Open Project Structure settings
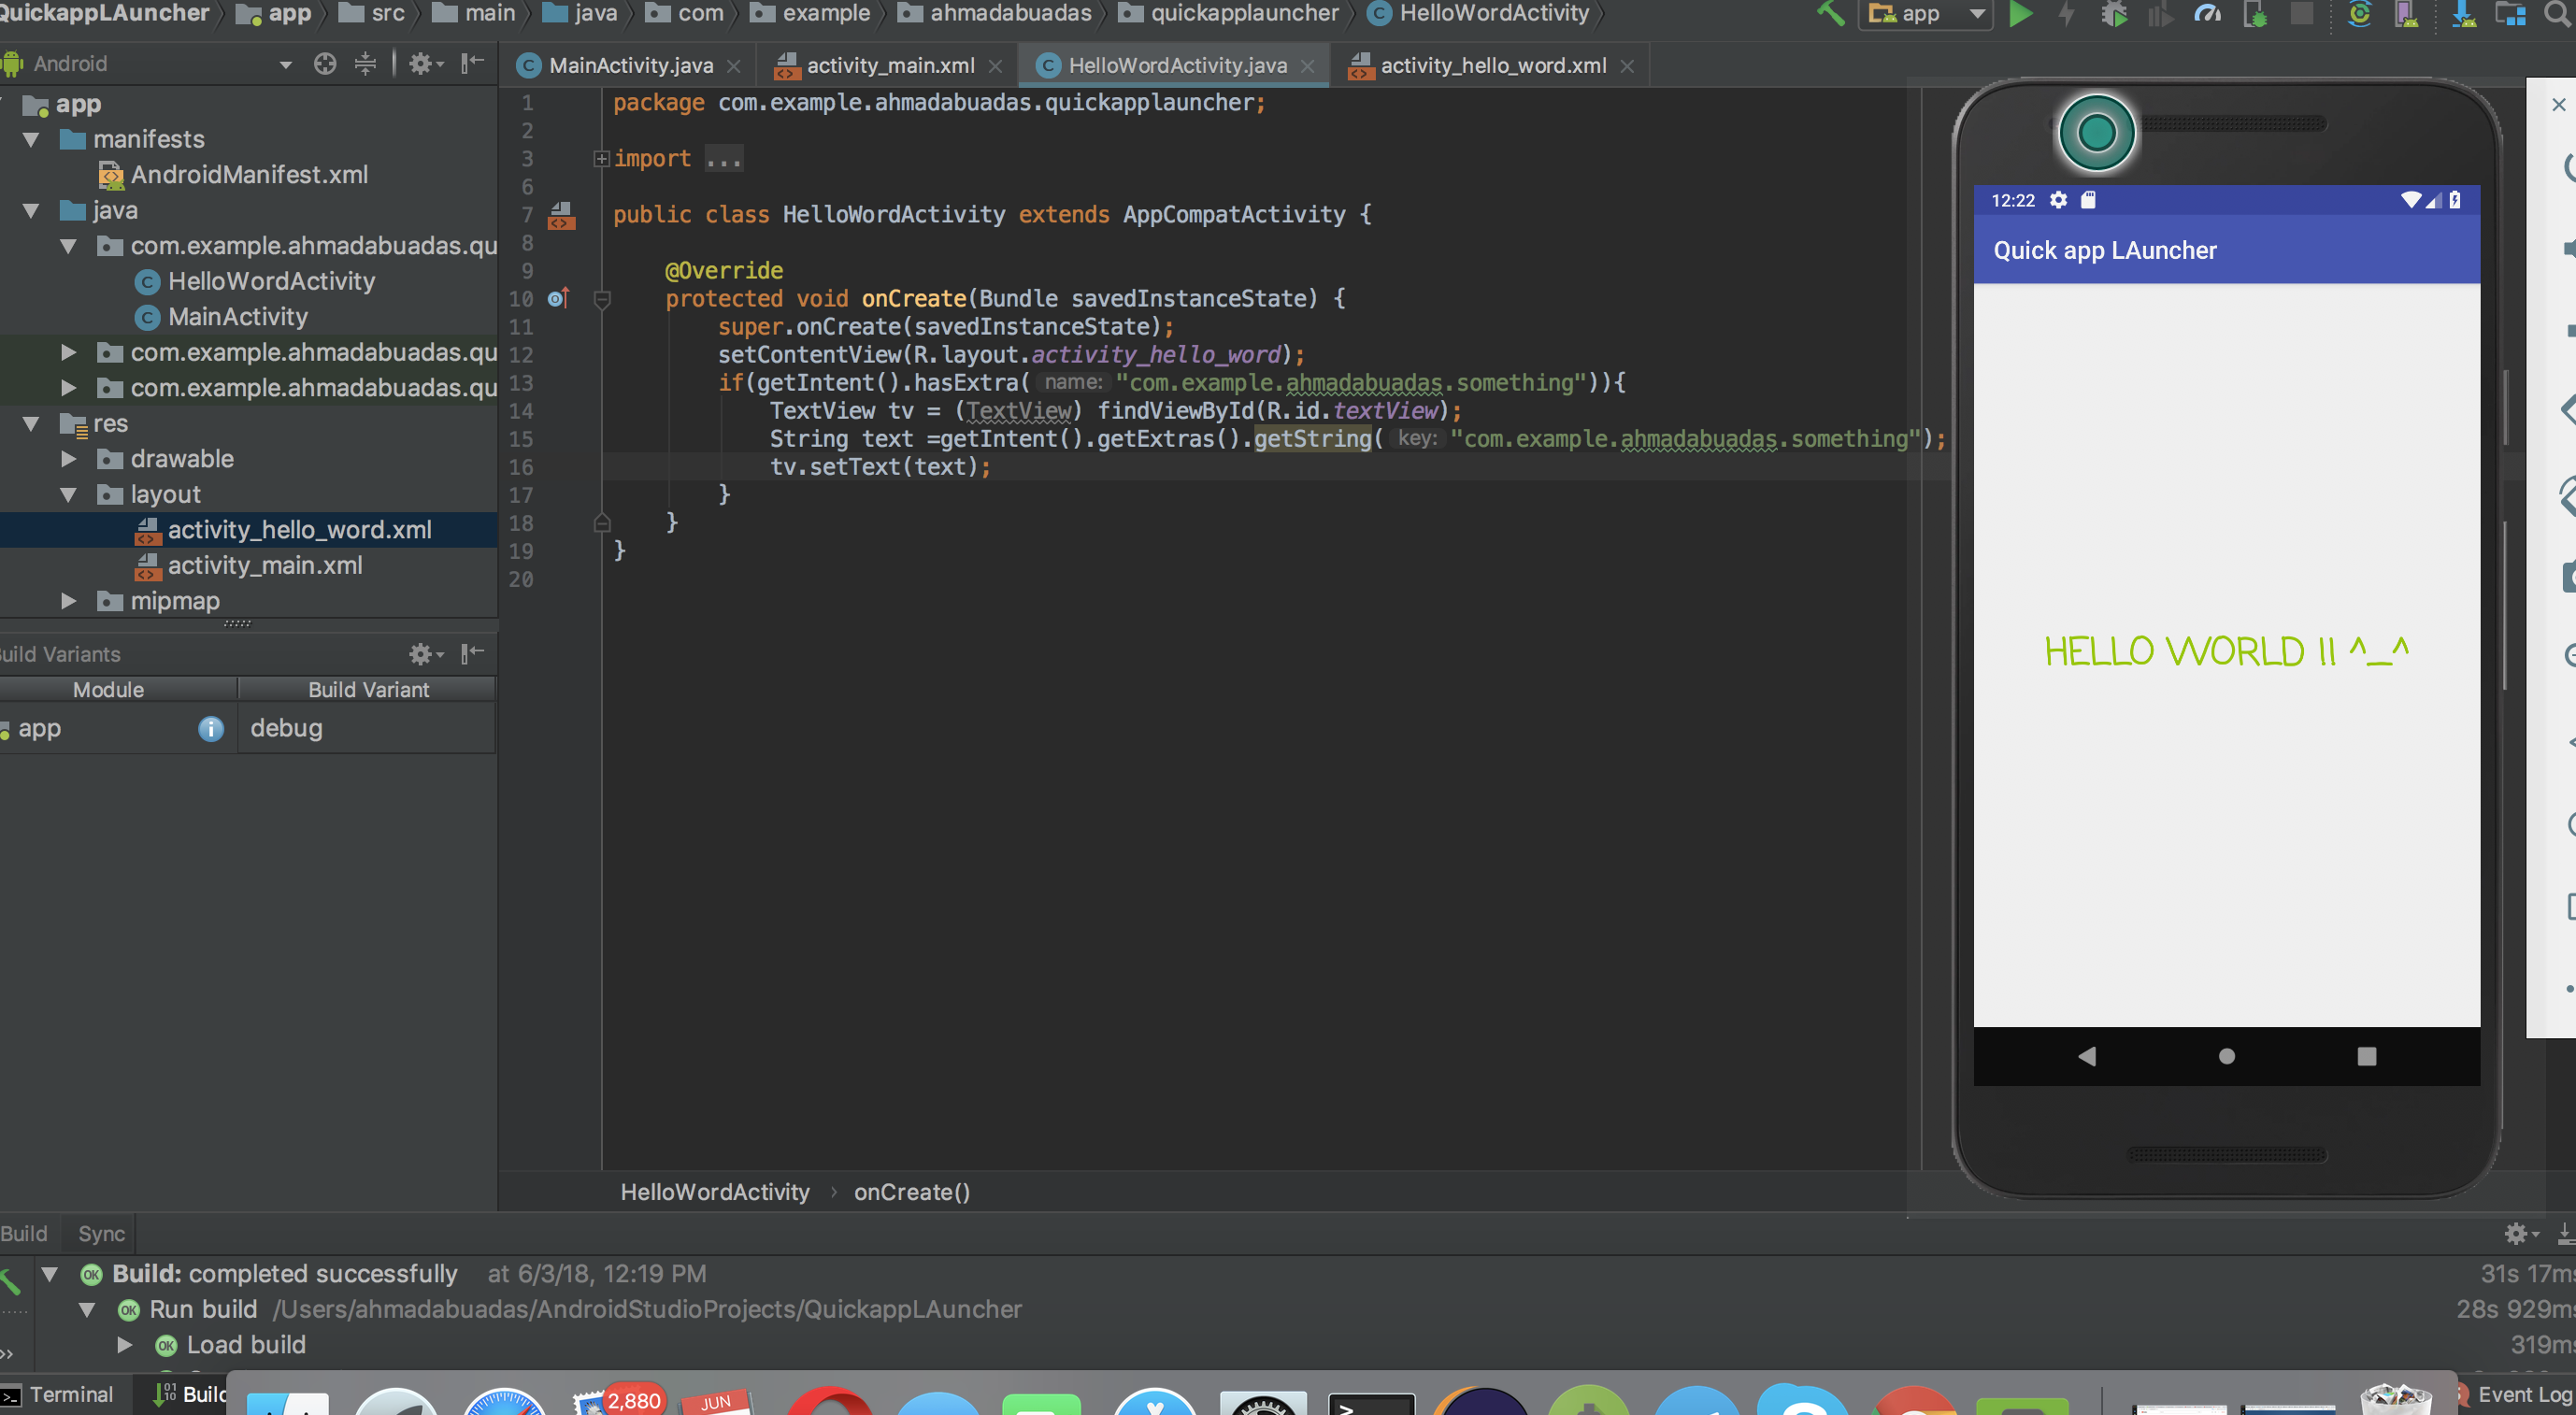2576x1415 pixels. click(2511, 14)
